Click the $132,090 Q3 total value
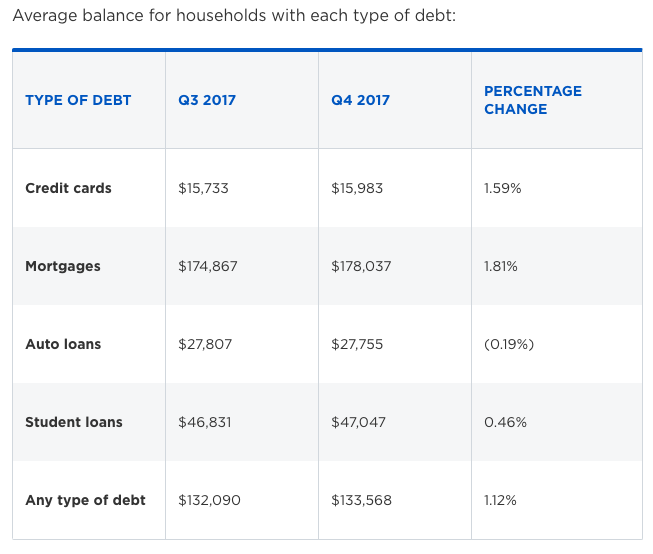The height and width of the screenshot is (554, 653). pos(209,500)
